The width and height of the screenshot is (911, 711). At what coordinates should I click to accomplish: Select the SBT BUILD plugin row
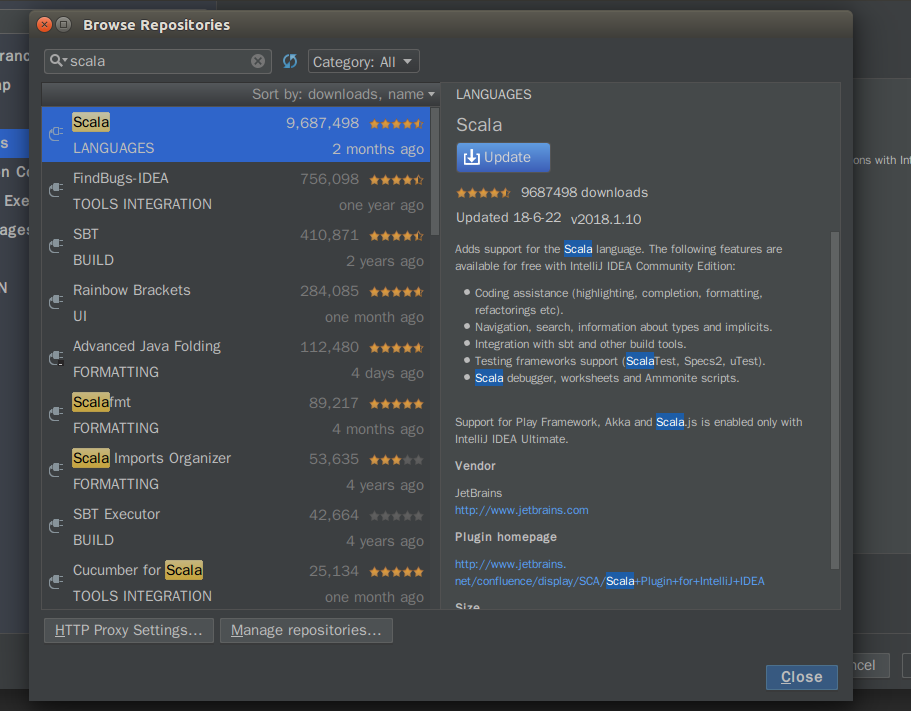[236, 246]
